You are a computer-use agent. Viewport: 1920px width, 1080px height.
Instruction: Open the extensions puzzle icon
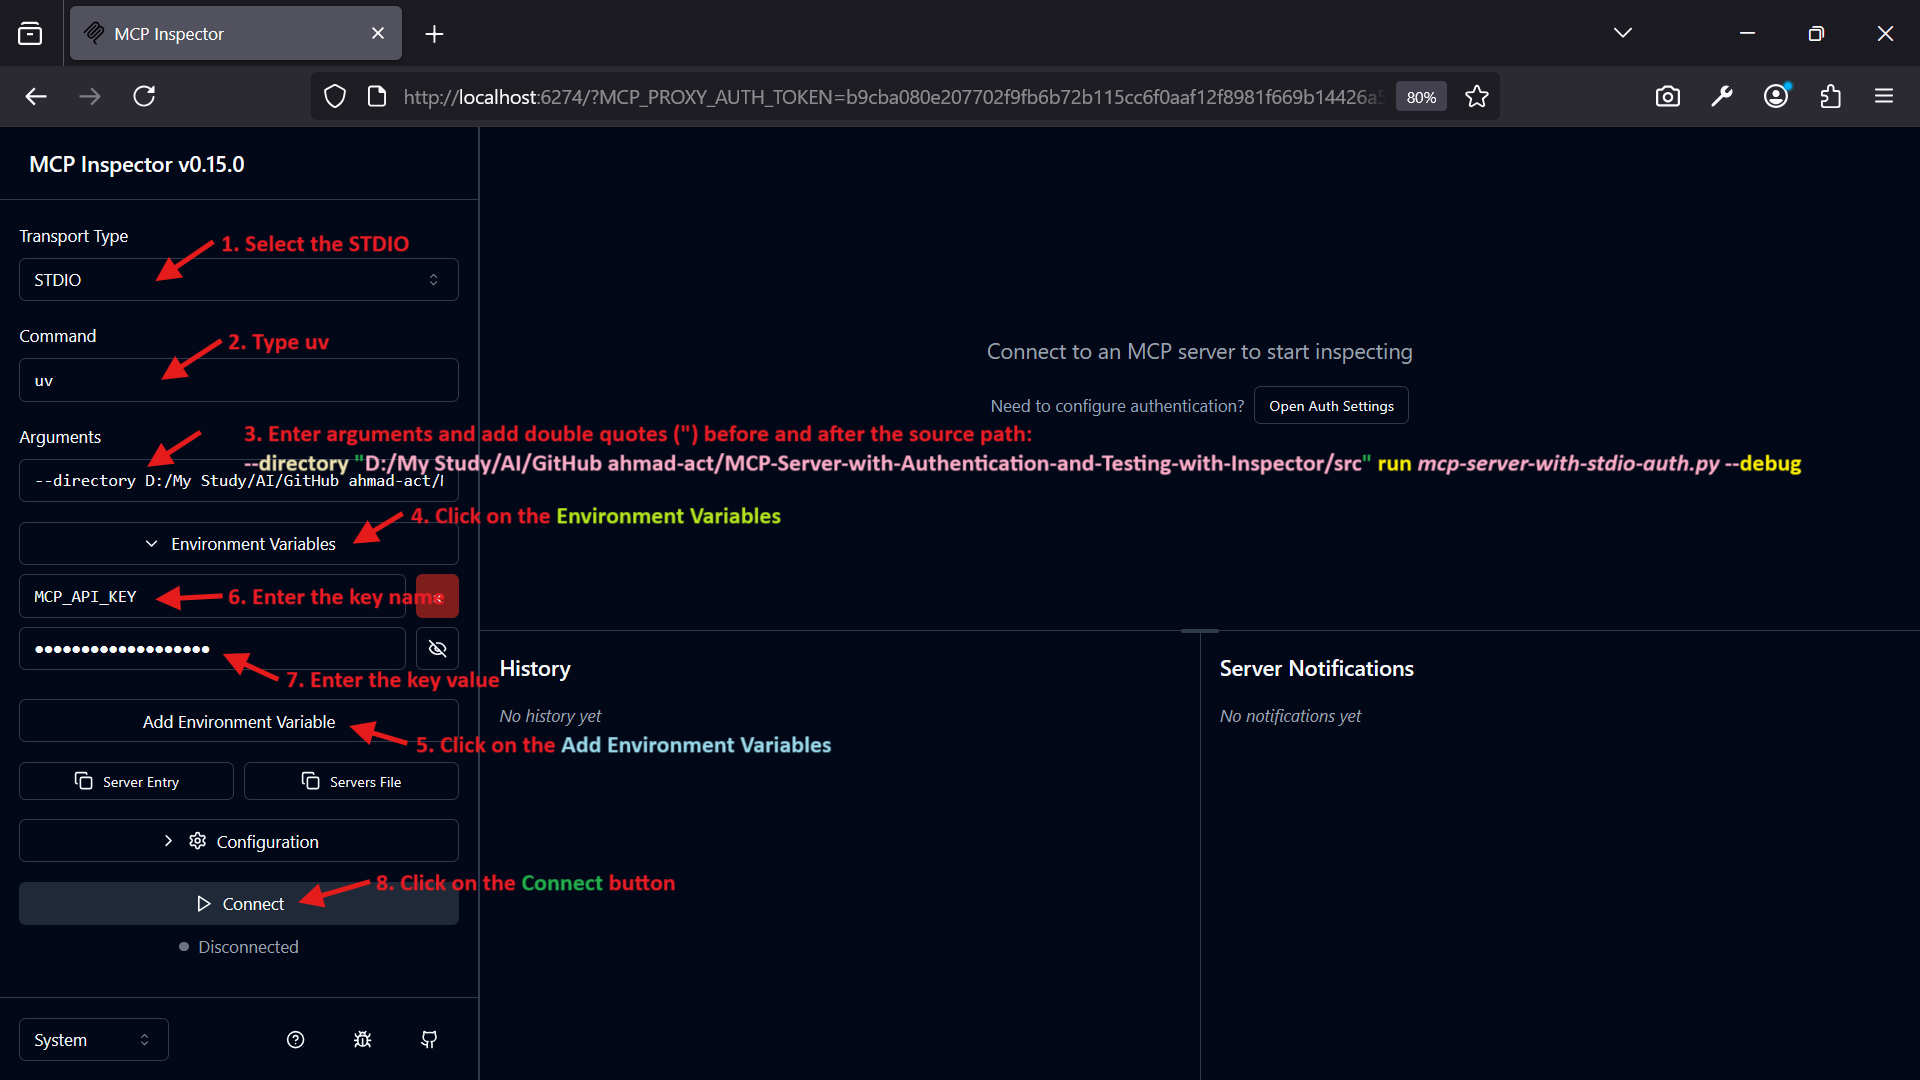click(1831, 97)
